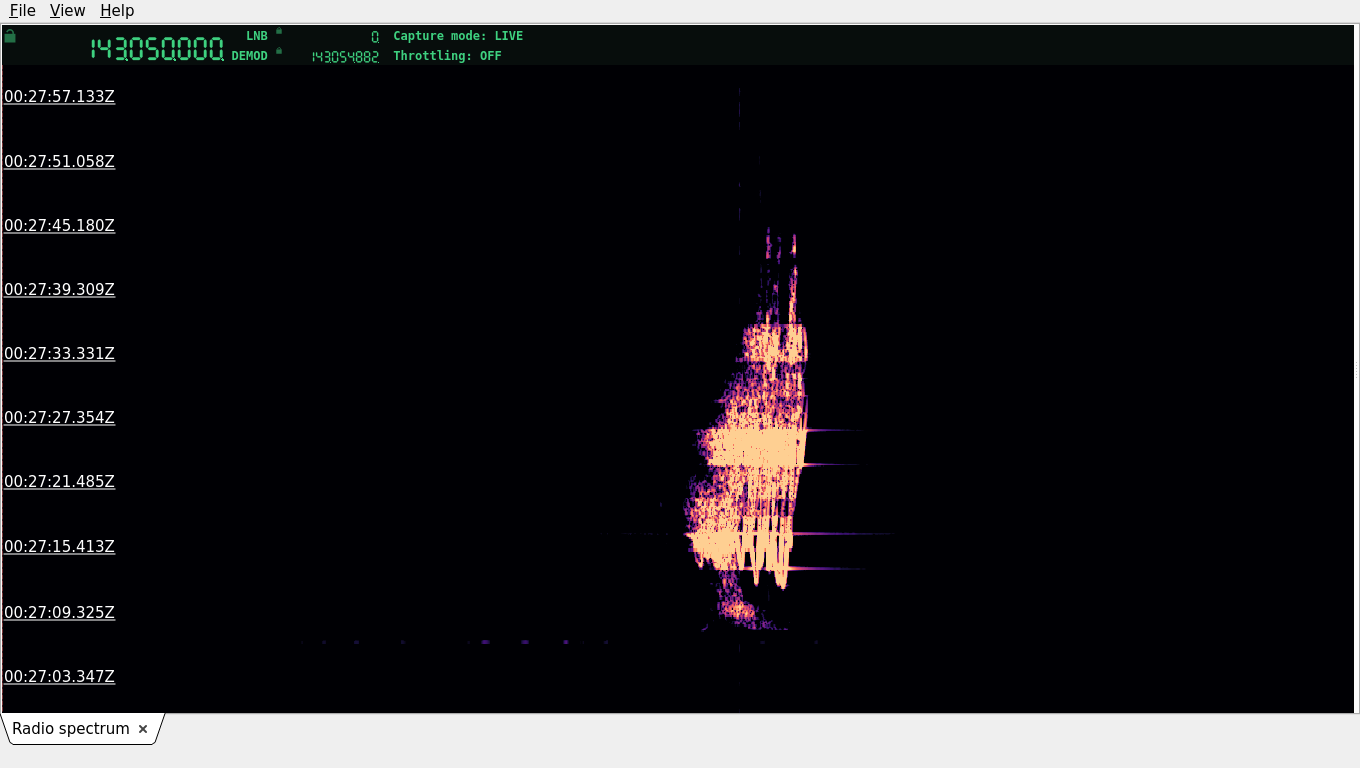
Task: Toggle the main frequency lock icon
Action: click(10, 36)
